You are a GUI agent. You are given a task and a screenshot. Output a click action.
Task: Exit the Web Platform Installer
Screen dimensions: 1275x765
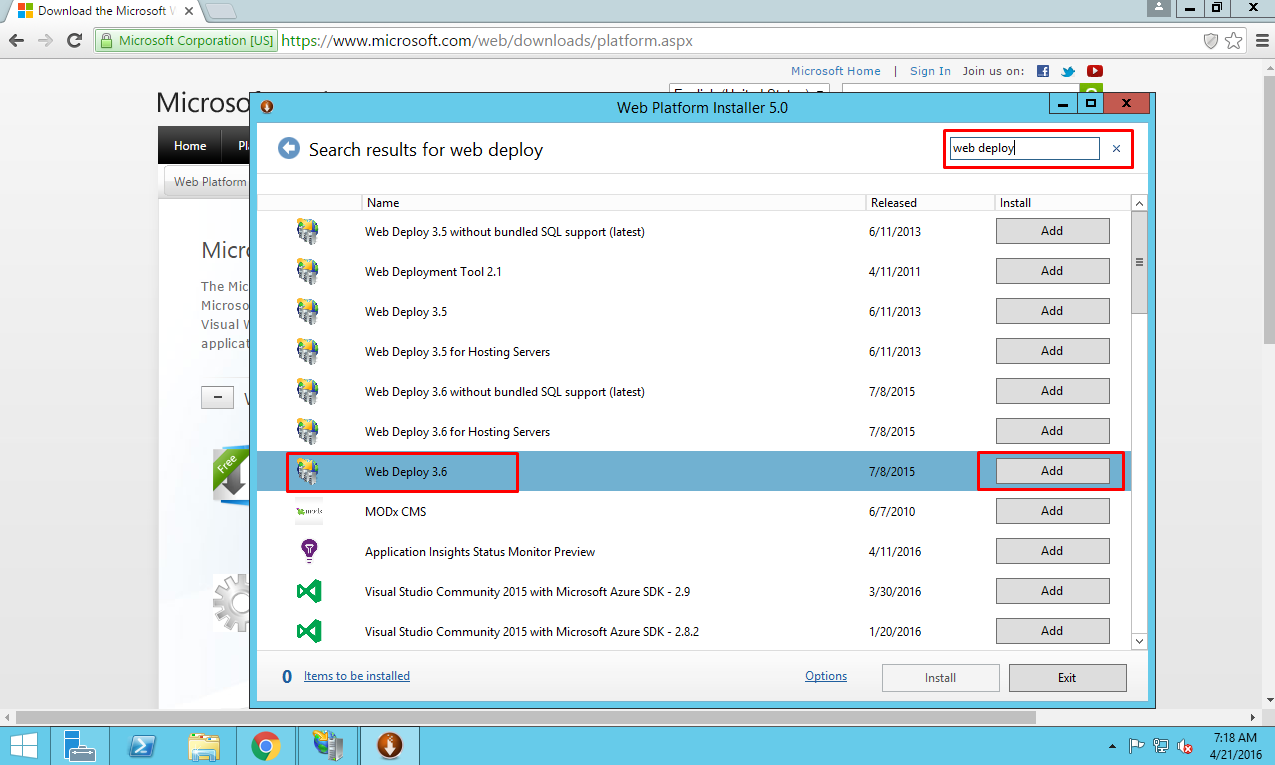pos(1067,678)
